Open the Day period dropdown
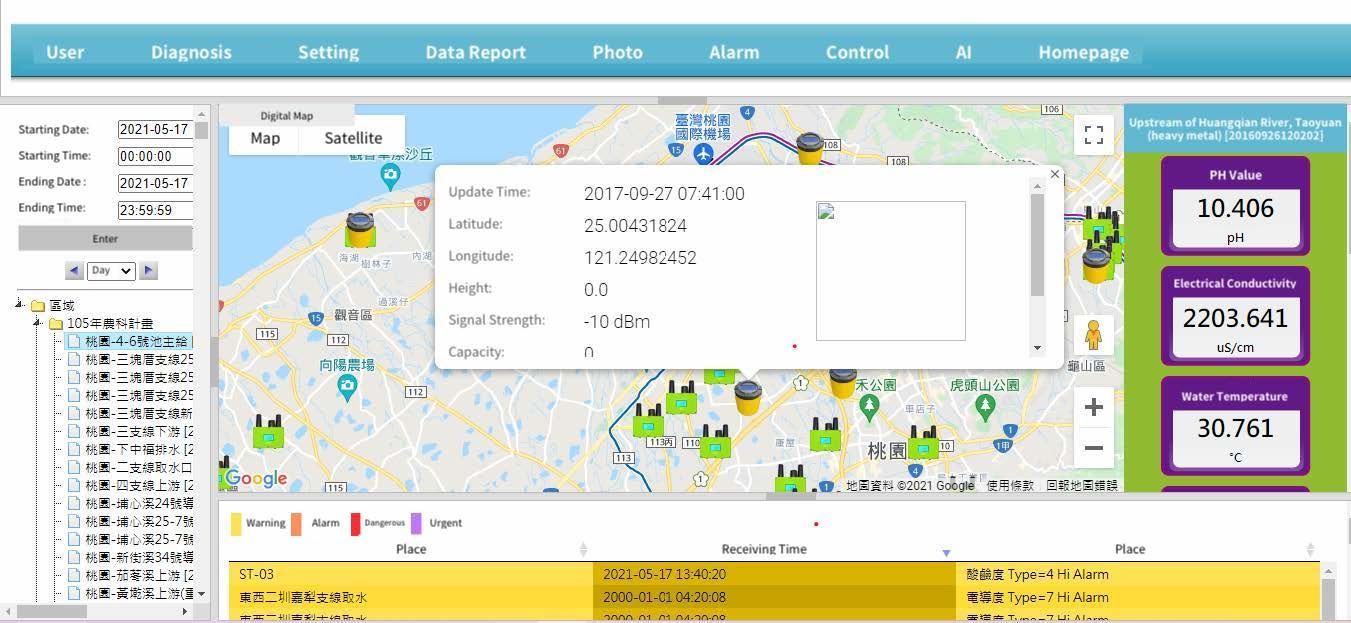The height and width of the screenshot is (623, 1351). click(x=111, y=270)
